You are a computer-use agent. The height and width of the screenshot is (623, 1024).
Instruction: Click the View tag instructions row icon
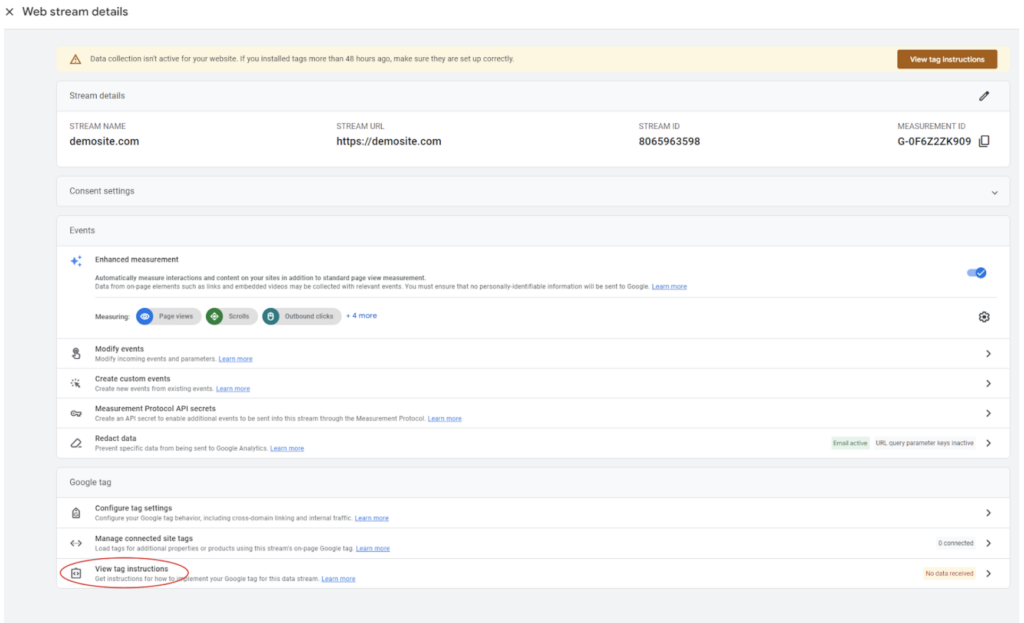(x=76, y=573)
